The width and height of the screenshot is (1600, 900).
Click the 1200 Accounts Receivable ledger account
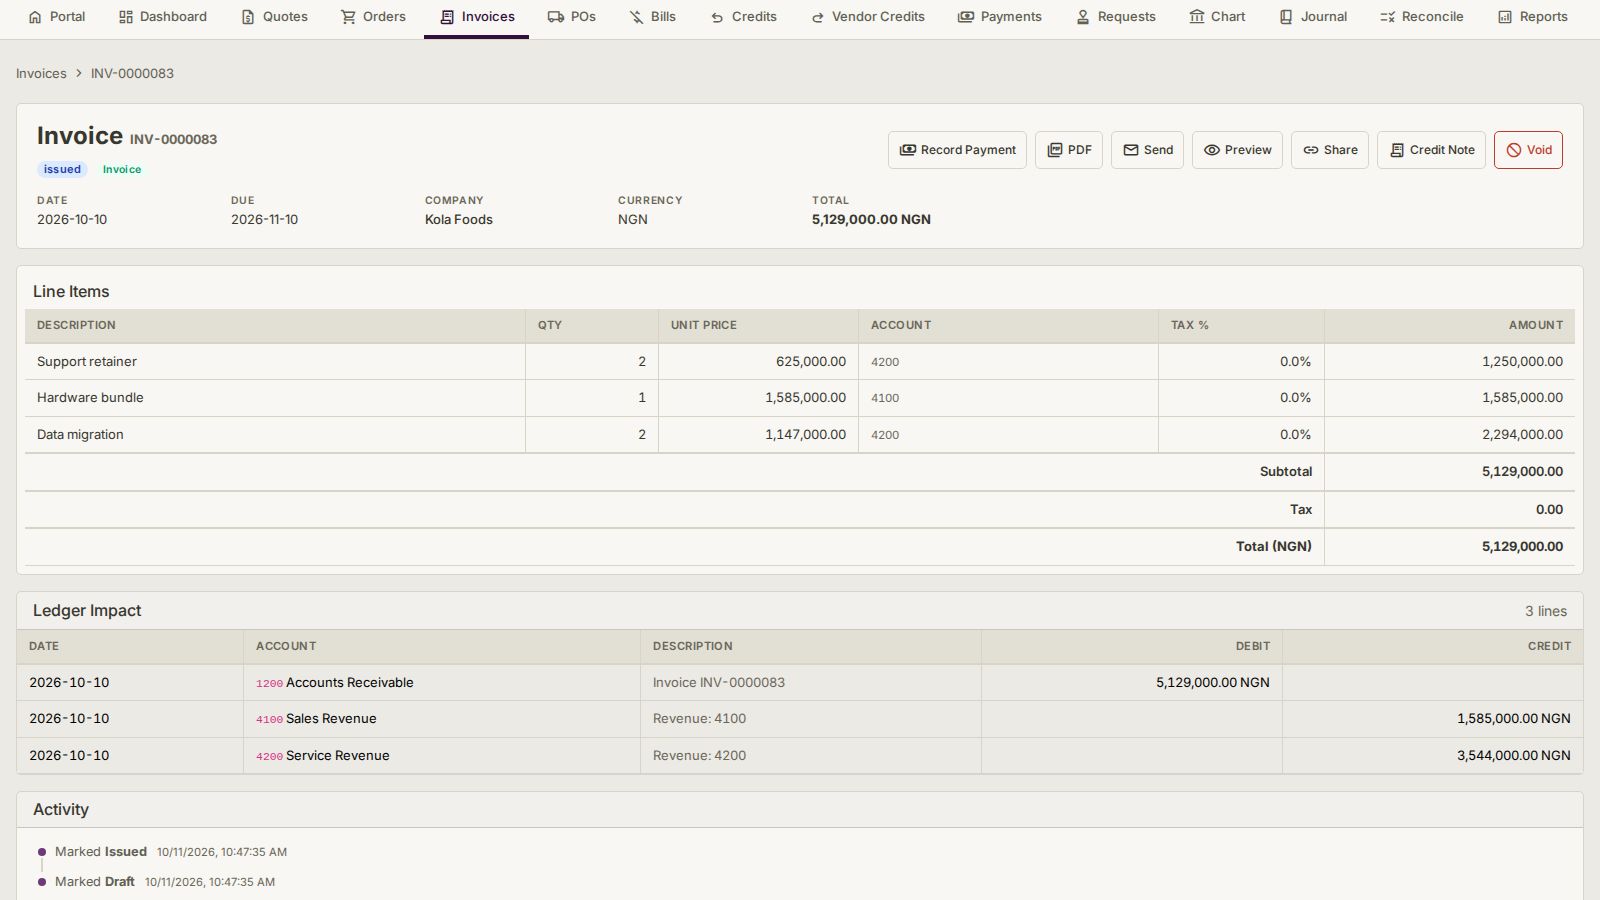(x=335, y=683)
